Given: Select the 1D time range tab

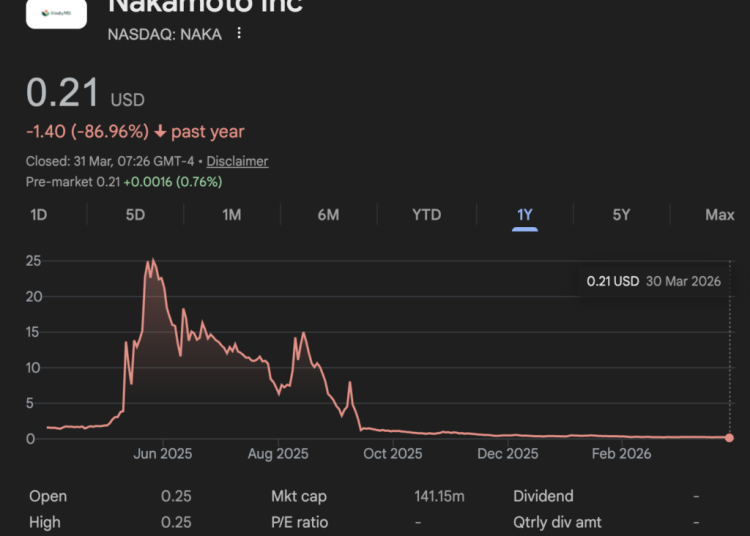Looking at the screenshot, I should click(x=39, y=215).
